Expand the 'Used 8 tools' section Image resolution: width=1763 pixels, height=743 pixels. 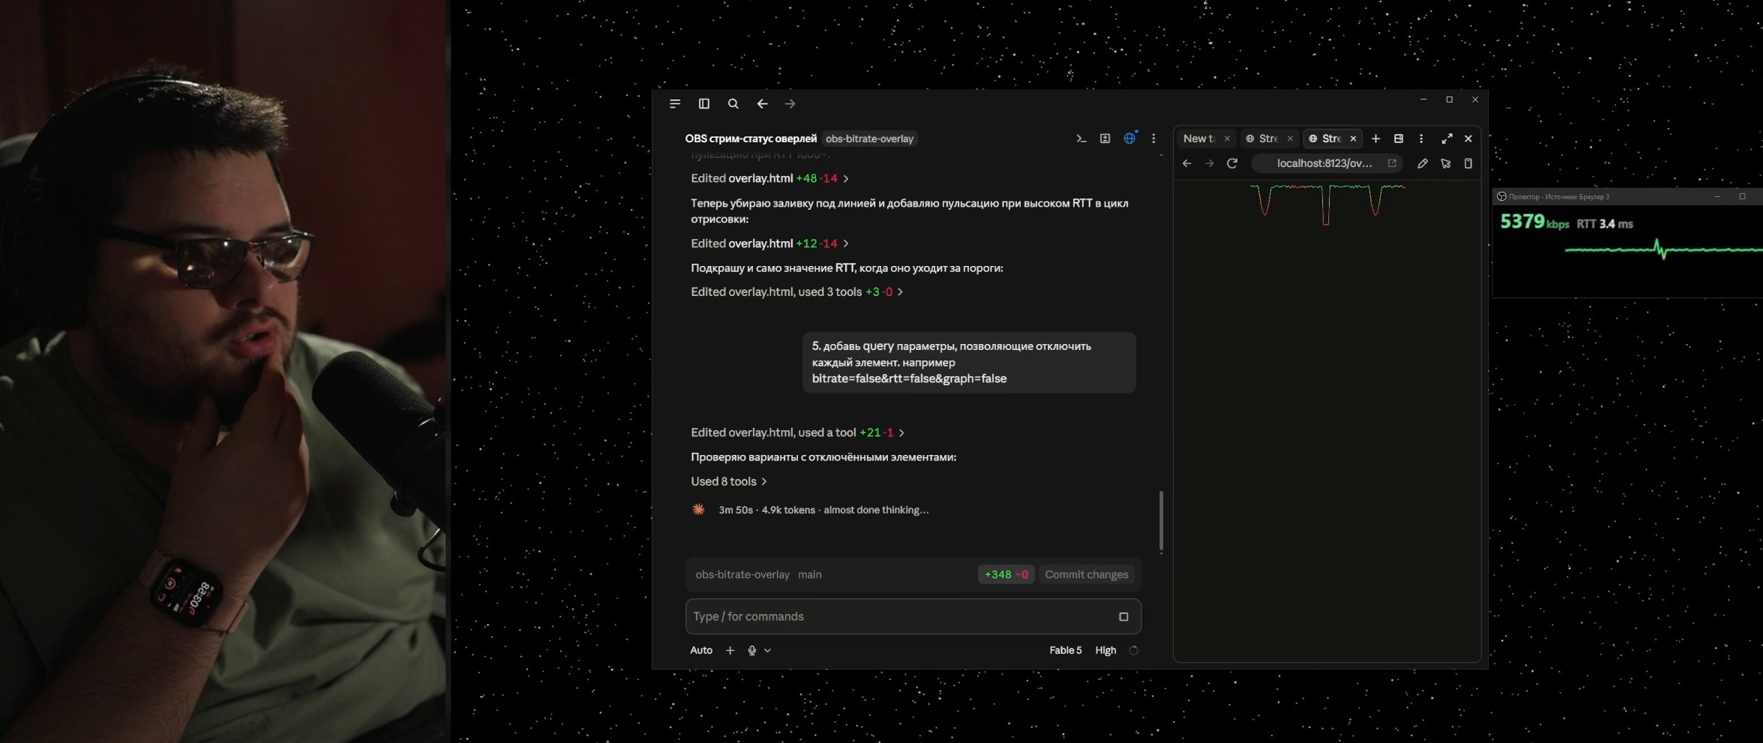(729, 482)
